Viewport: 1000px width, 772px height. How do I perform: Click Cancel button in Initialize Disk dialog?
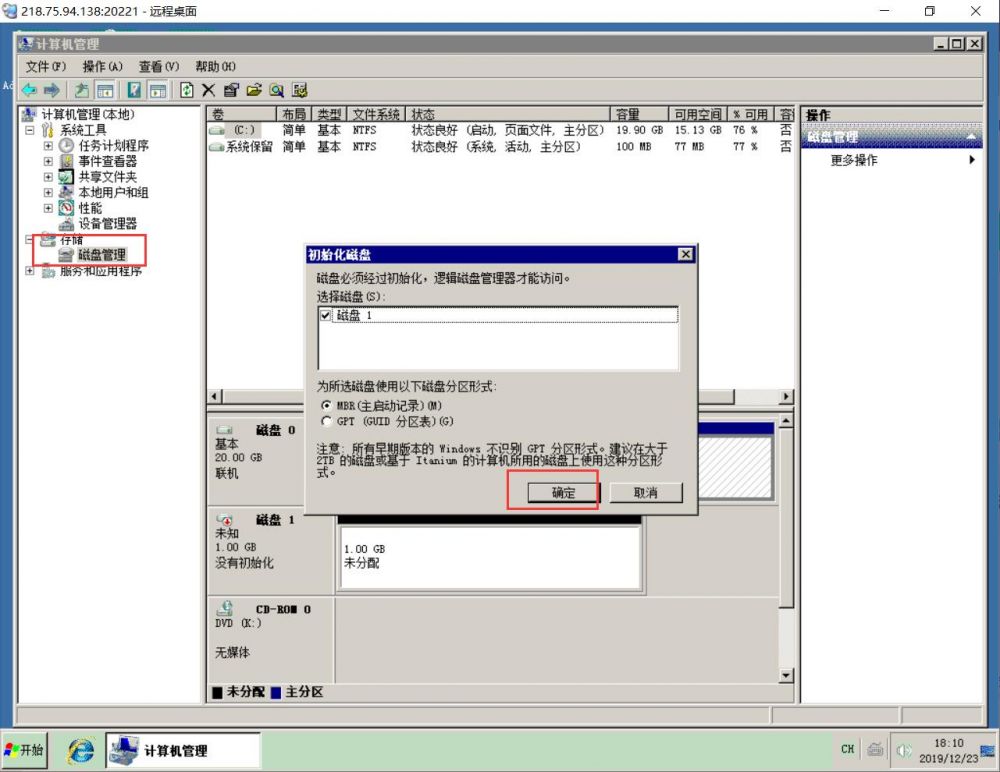coord(646,493)
